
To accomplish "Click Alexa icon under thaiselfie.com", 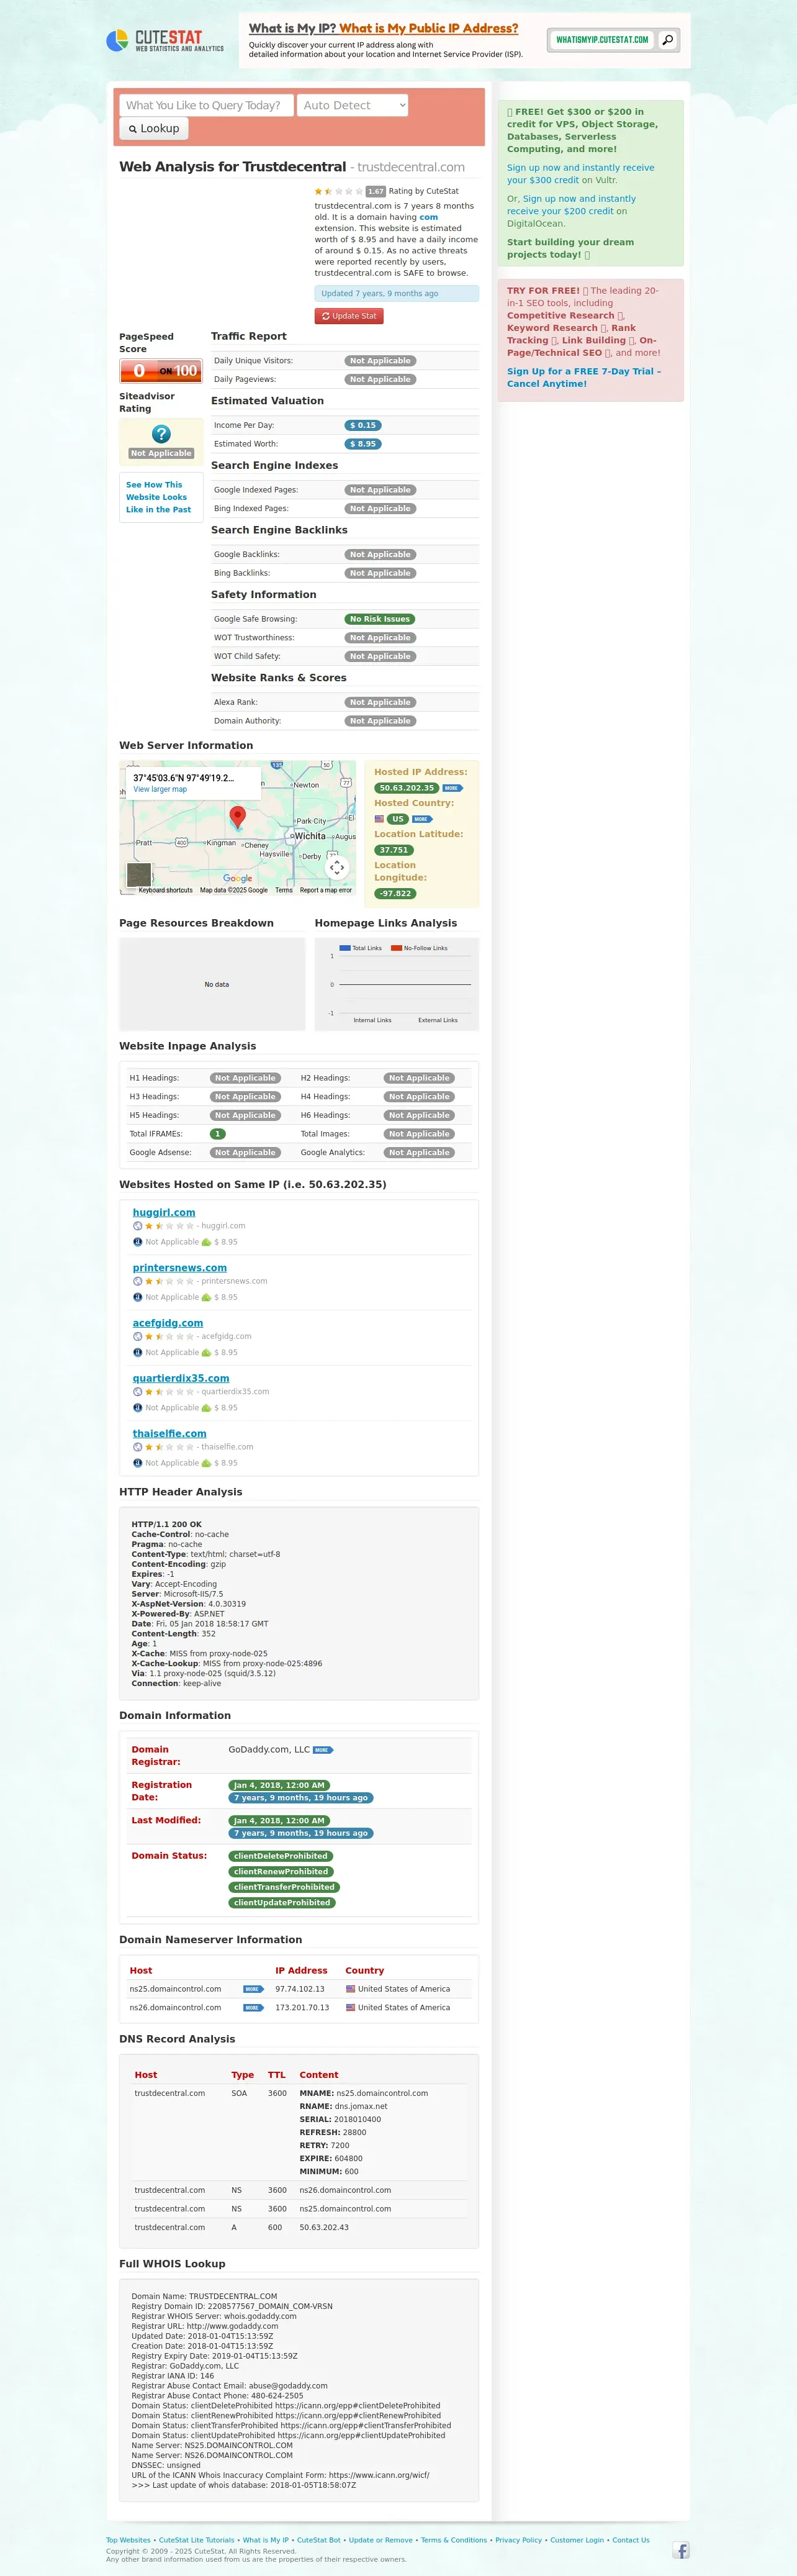I will tap(138, 1463).
